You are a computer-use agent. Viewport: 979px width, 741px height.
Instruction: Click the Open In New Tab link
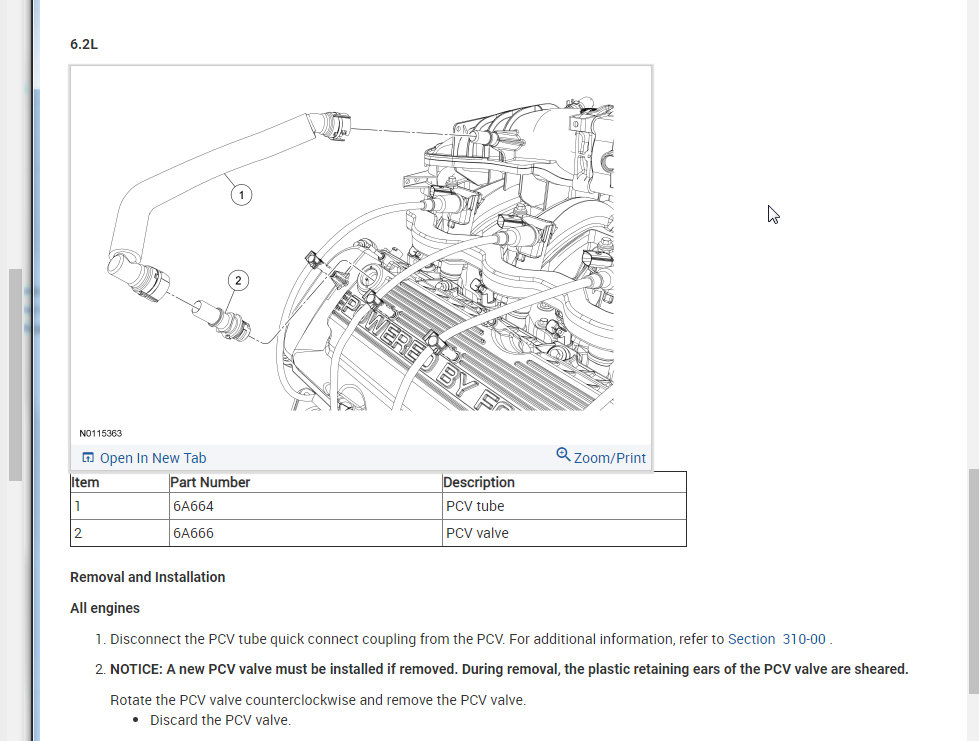tap(152, 458)
